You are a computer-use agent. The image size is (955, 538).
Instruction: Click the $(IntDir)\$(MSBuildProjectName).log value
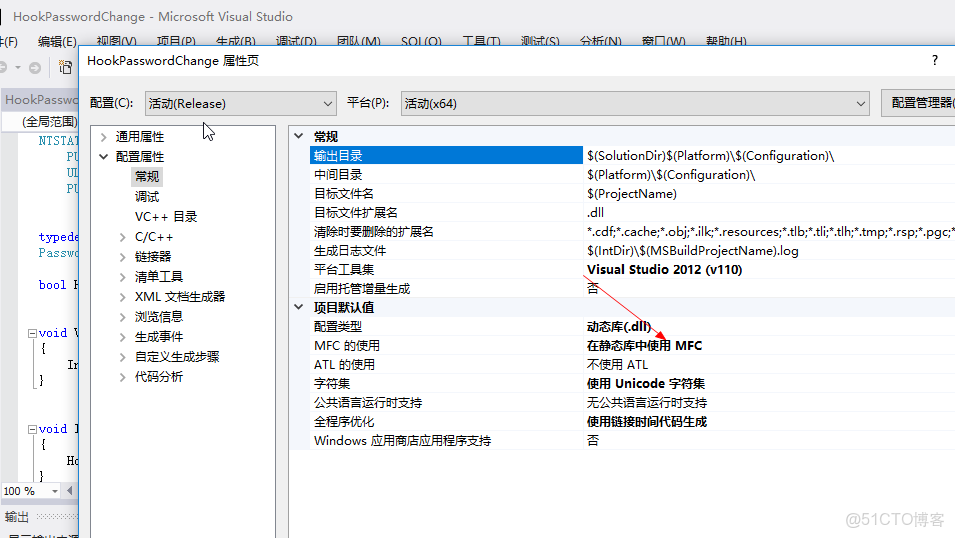[x=692, y=250]
